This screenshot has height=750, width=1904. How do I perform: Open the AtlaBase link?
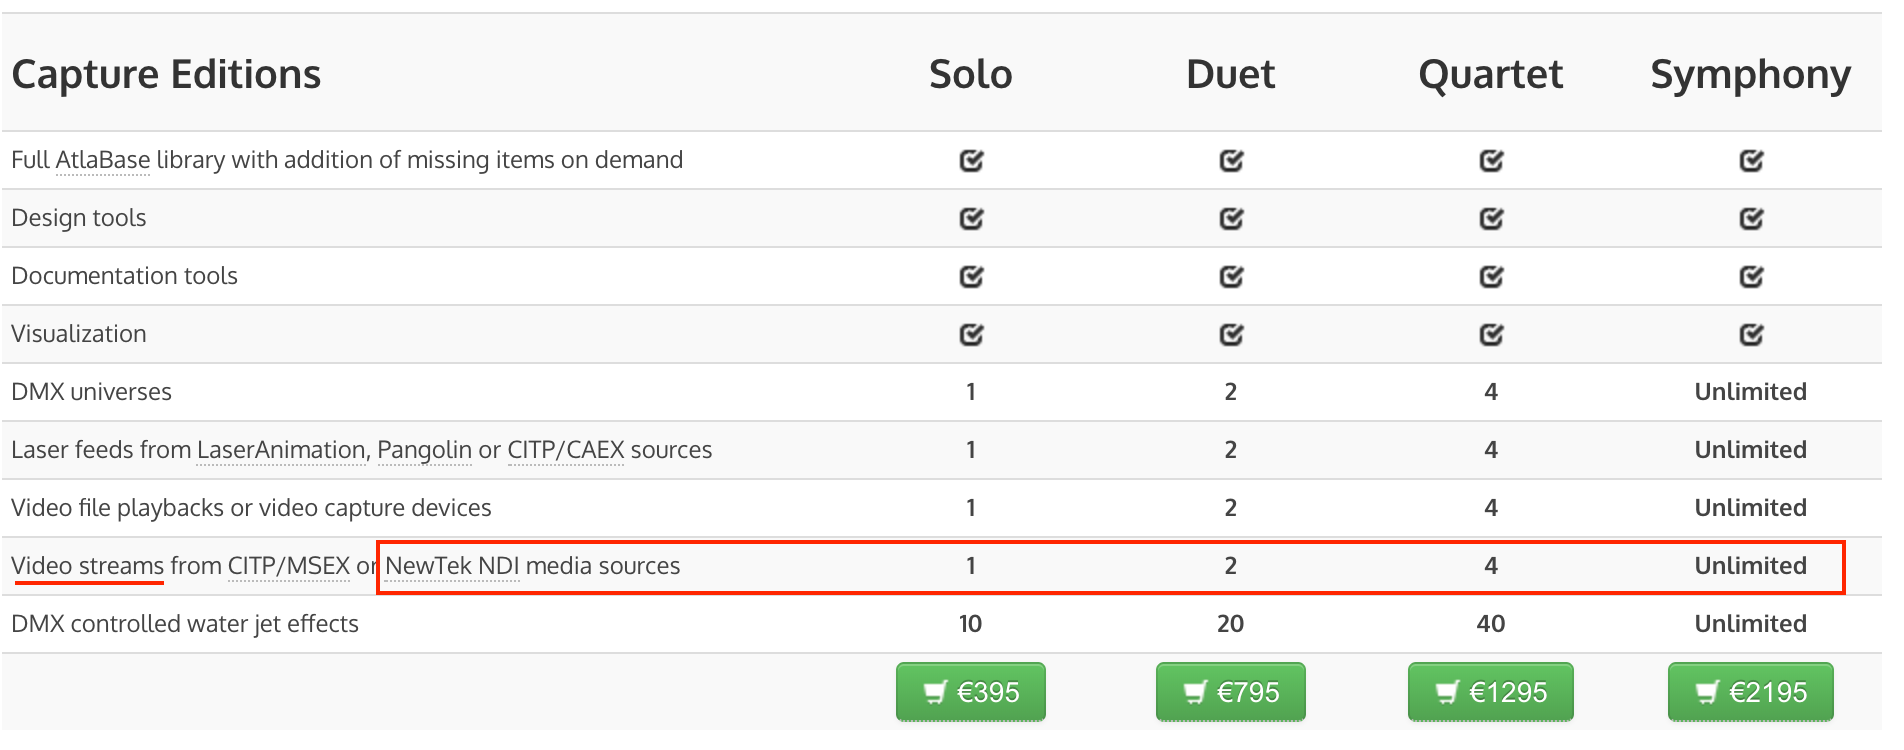click(x=103, y=160)
